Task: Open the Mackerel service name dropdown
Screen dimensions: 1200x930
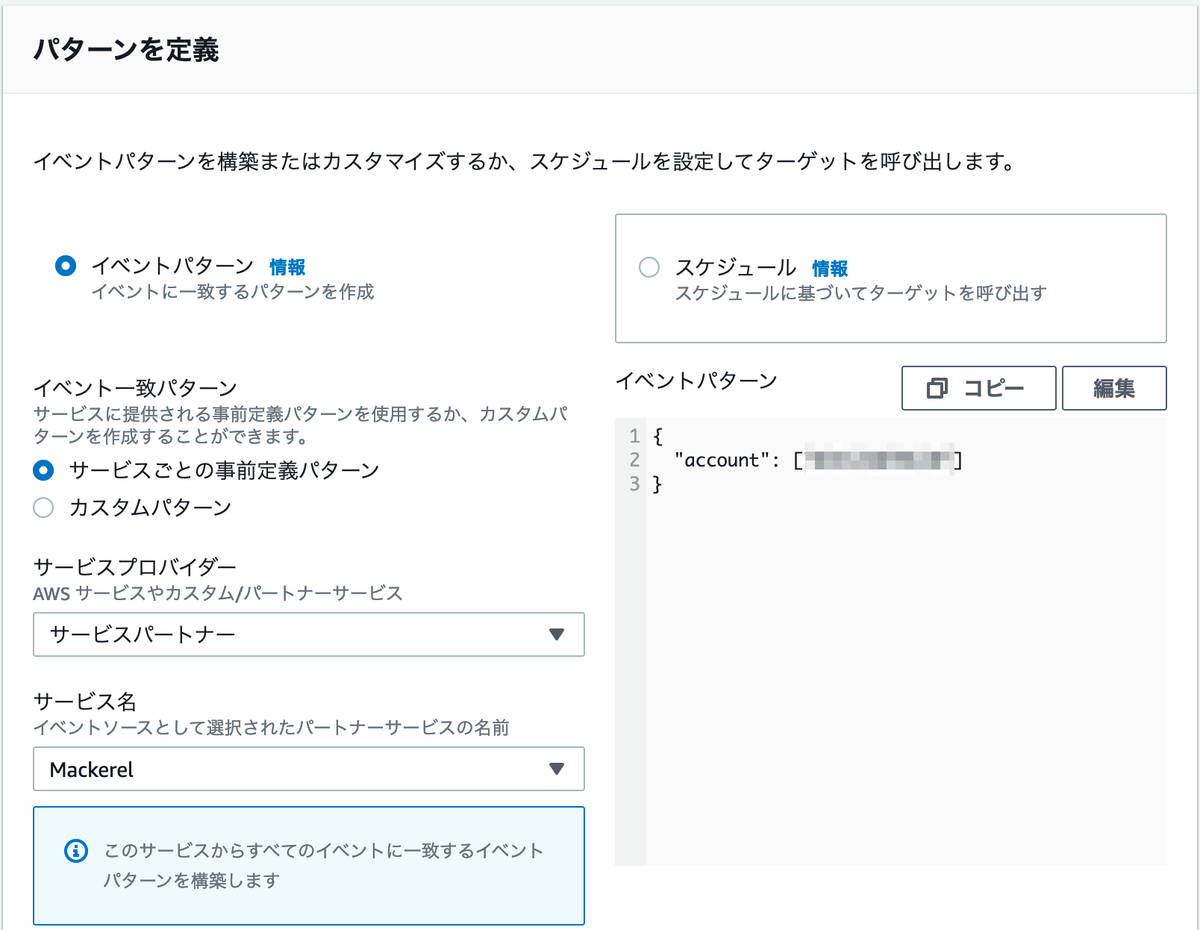Action: point(309,769)
